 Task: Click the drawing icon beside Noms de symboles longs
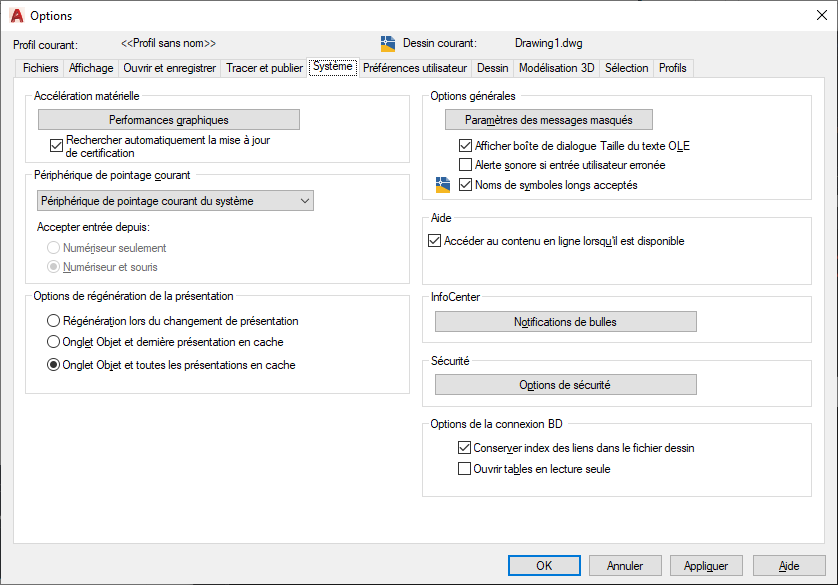pos(443,185)
